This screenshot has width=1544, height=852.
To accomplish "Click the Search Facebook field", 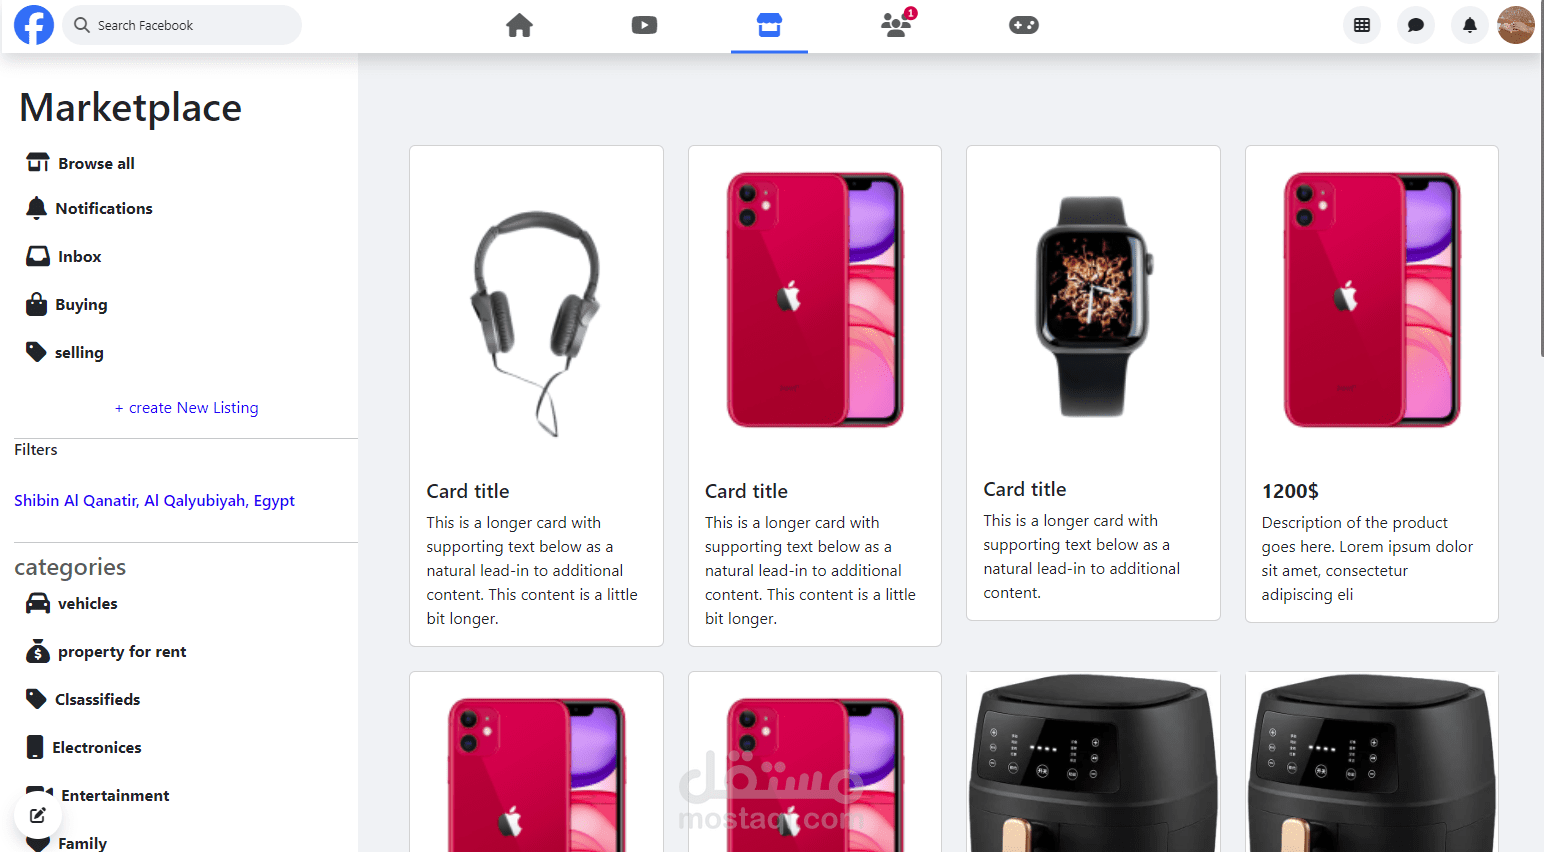I will pyautogui.click(x=182, y=25).
